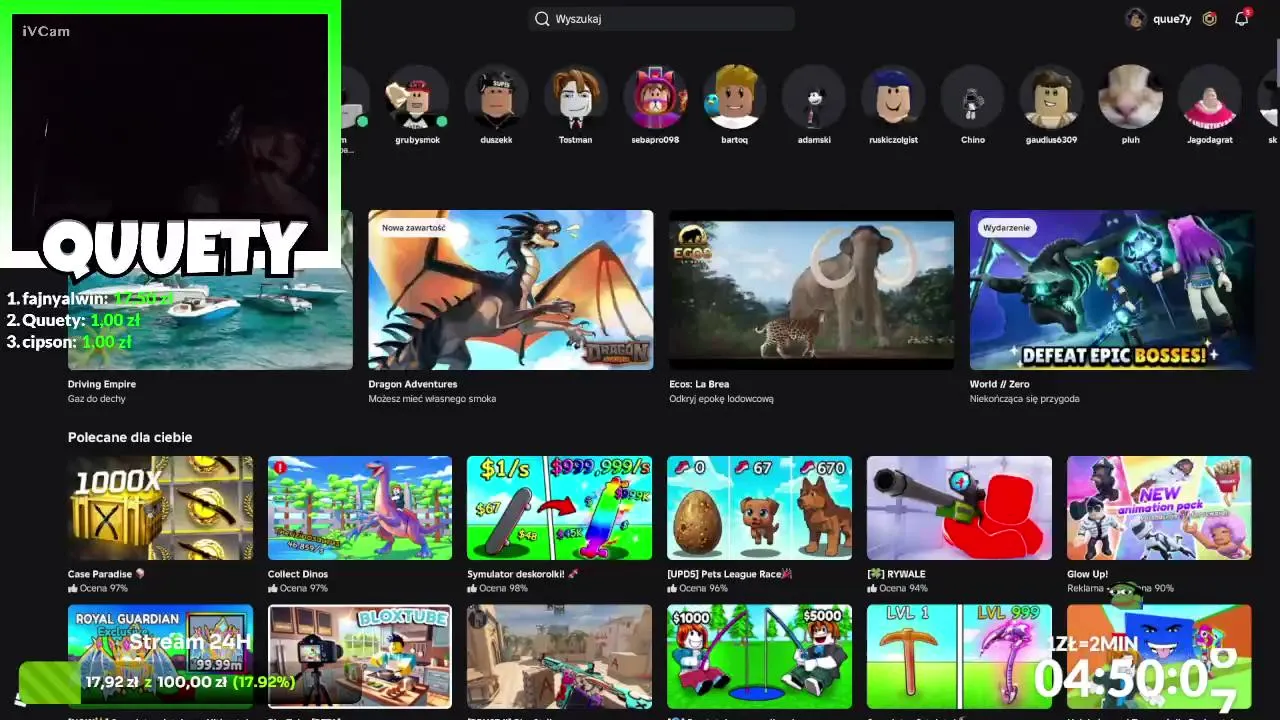1280x720 pixels.
Task: Open the notifications bell
Action: pyautogui.click(x=1241, y=19)
